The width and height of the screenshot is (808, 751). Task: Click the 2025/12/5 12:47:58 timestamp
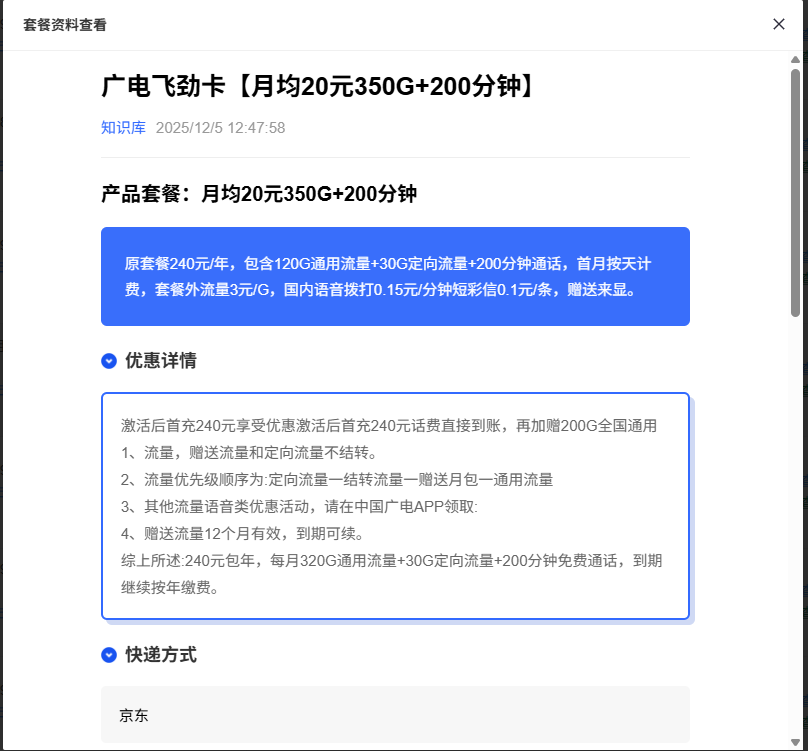point(220,128)
